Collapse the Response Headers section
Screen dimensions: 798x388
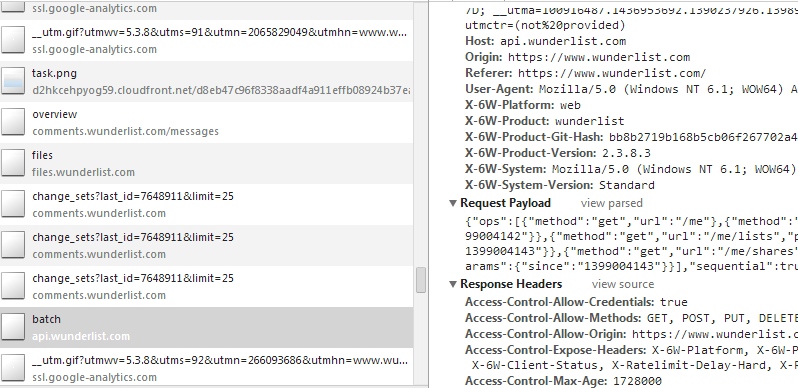(x=452, y=284)
